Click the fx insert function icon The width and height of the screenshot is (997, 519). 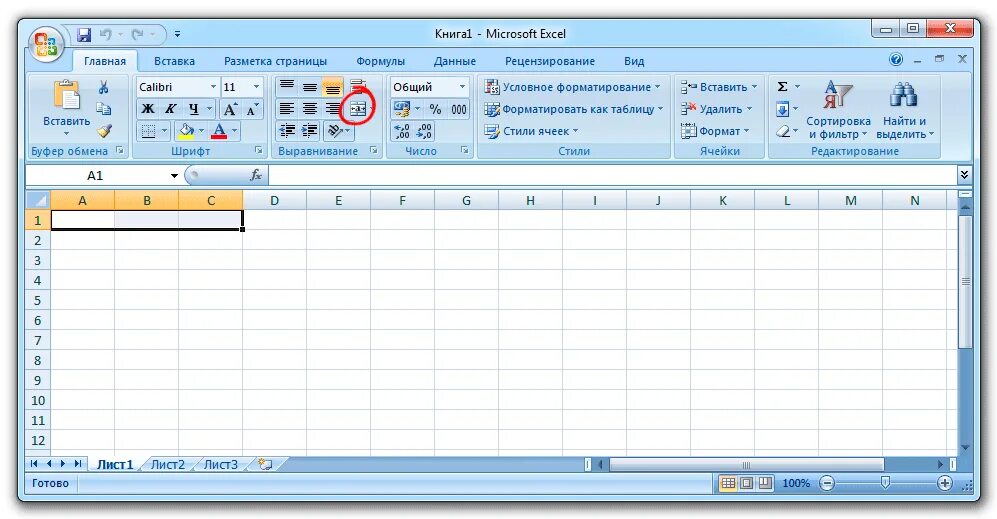tap(256, 175)
